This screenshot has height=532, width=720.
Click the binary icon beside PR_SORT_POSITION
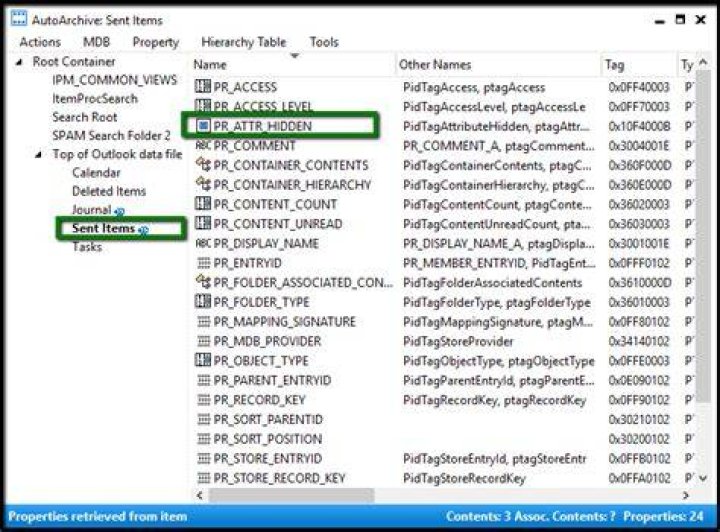[x=203, y=439]
